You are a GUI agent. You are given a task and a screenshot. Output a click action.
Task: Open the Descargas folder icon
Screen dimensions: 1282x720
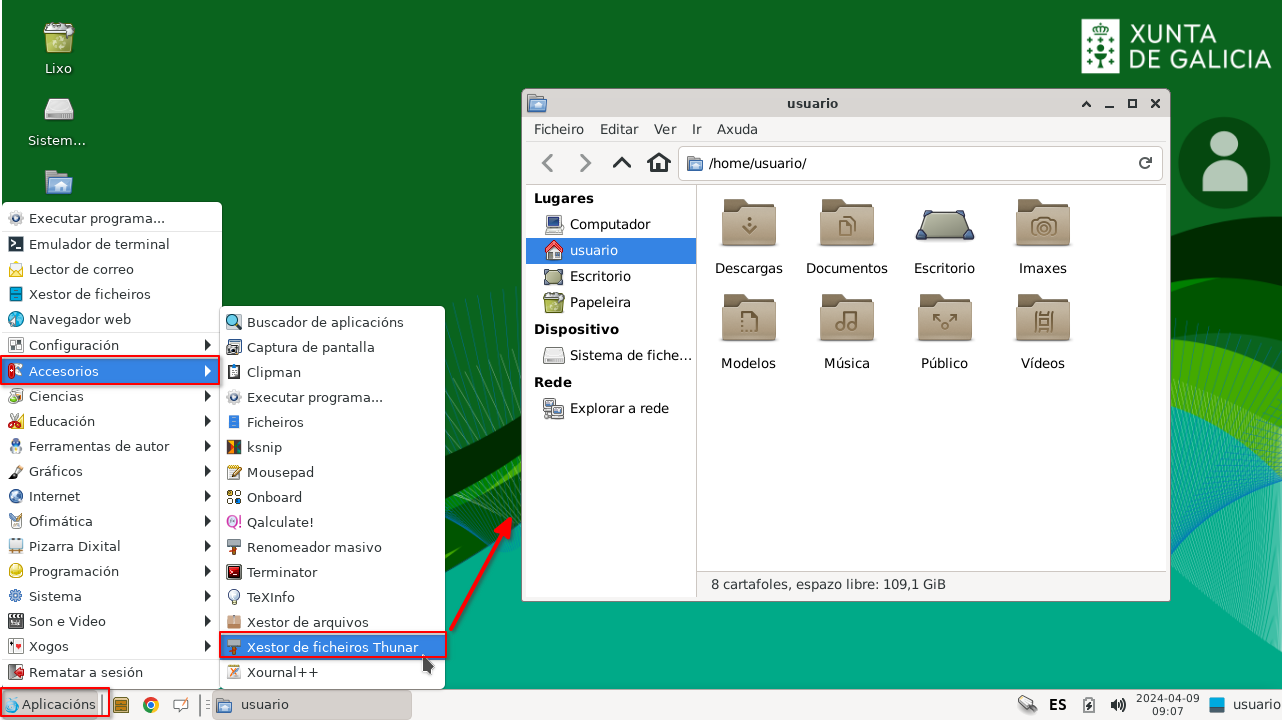(748, 223)
